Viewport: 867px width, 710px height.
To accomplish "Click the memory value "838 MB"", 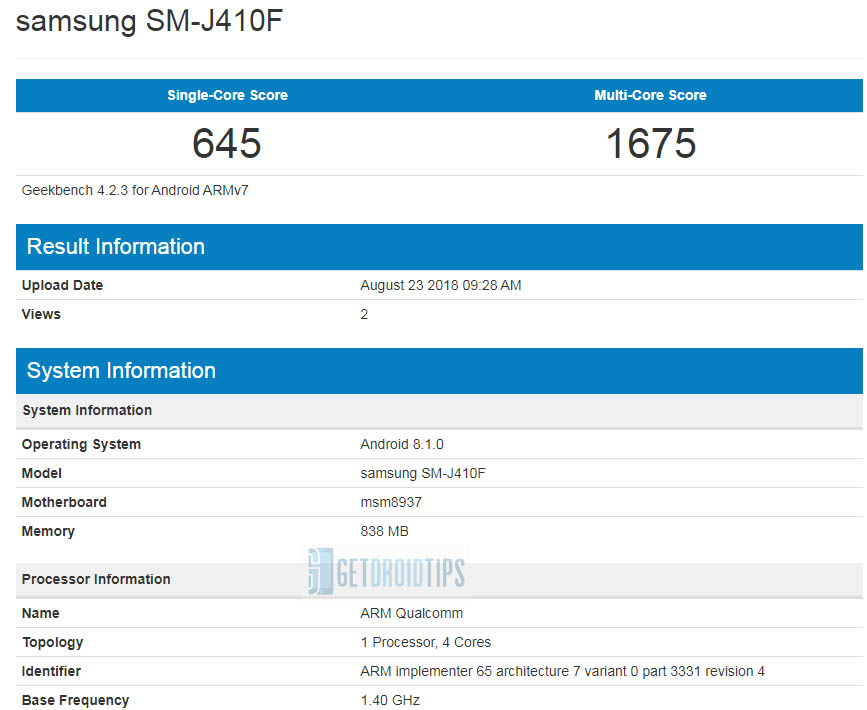I will (x=384, y=531).
